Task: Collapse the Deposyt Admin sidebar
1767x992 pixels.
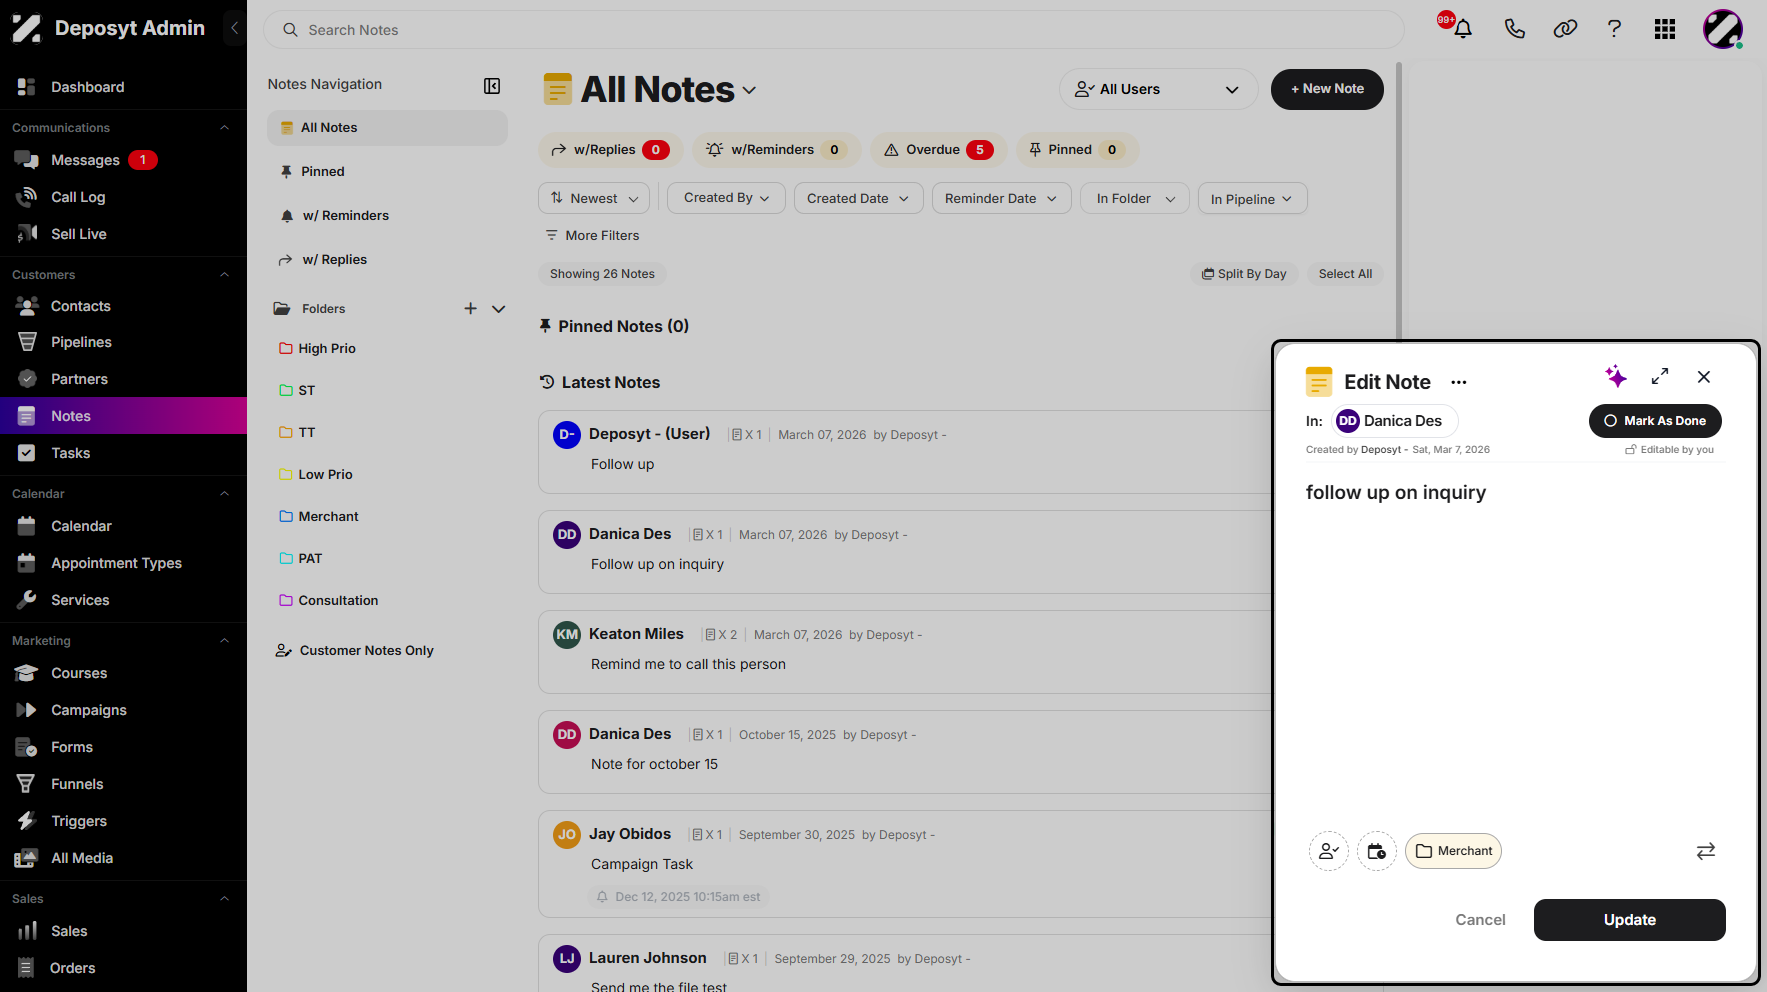Action: (x=234, y=28)
